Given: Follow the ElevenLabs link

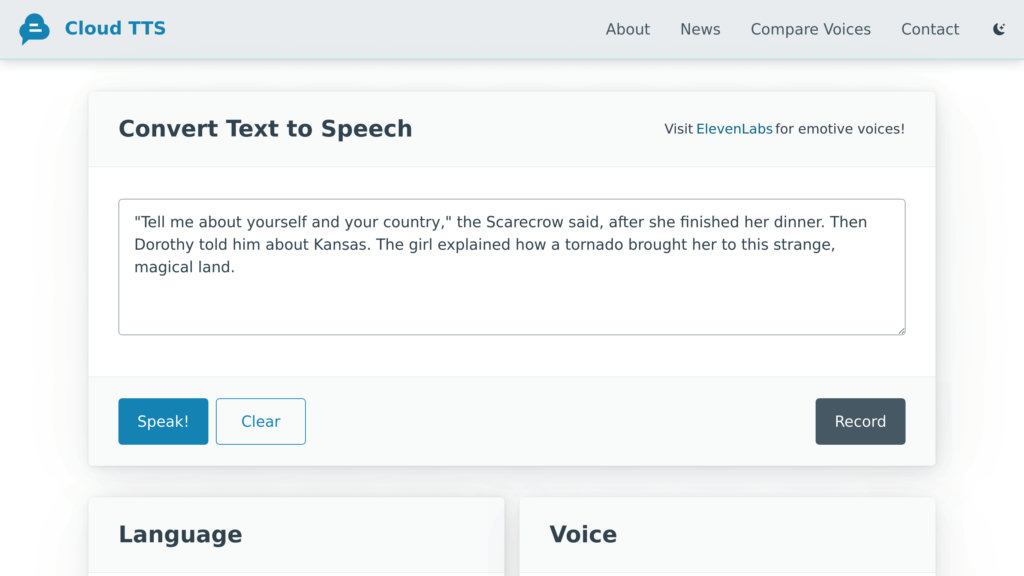Looking at the screenshot, I should (x=734, y=129).
